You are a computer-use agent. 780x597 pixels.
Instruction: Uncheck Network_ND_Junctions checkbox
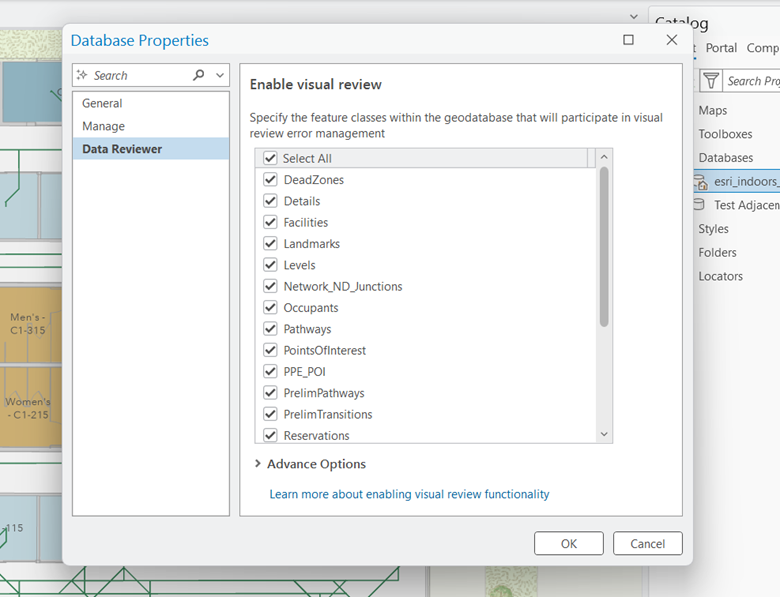(270, 287)
